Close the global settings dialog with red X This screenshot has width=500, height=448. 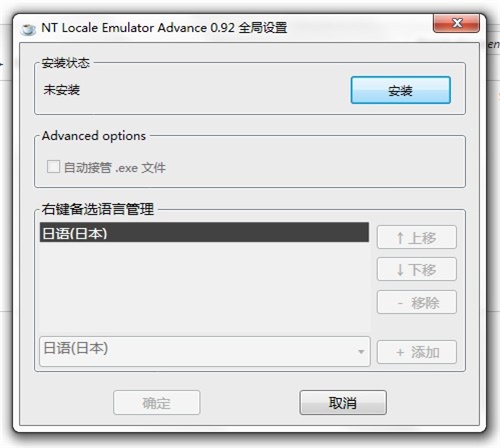click(x=456, y=23)
